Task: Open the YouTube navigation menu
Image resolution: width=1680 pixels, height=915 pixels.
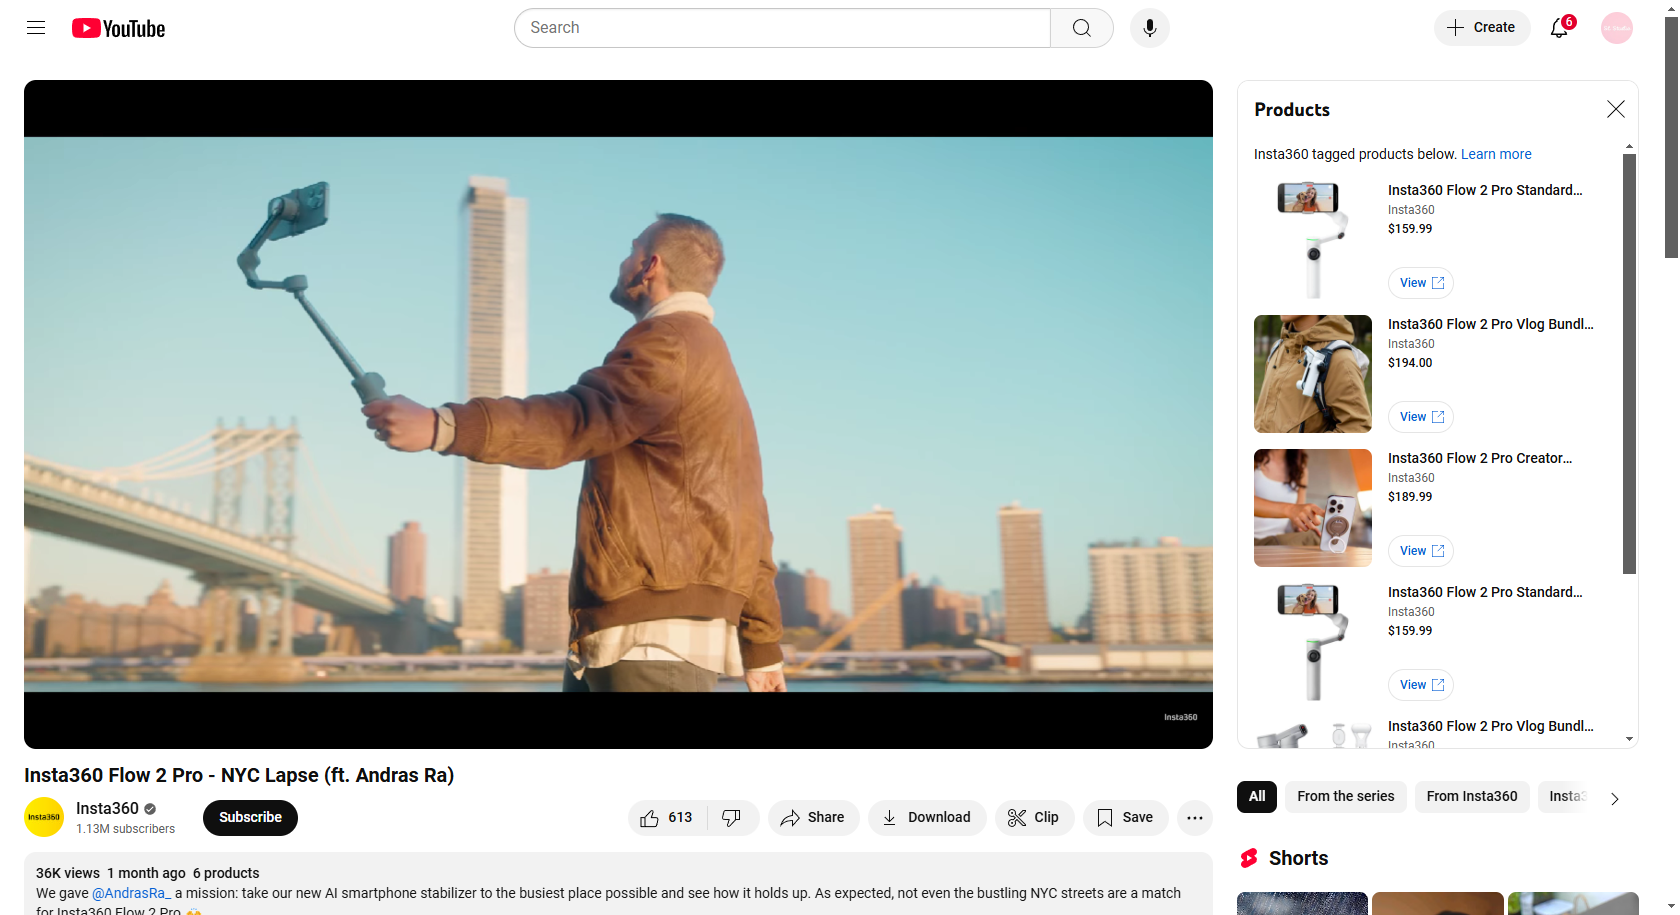Action: coord(35,28)
